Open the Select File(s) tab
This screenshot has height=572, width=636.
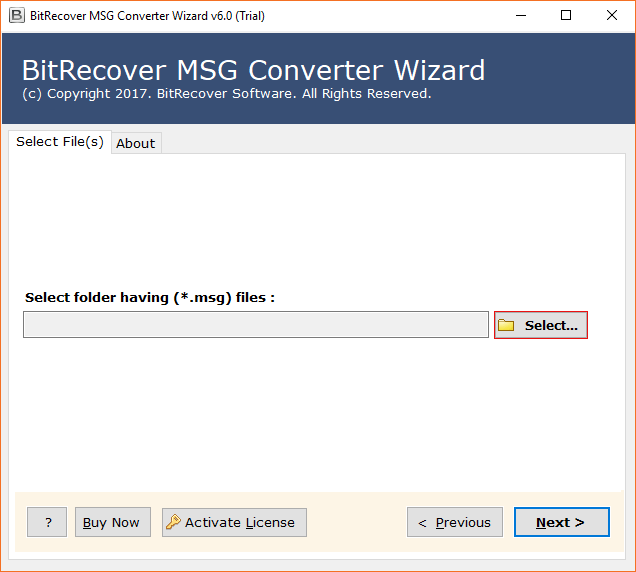pos(59,142)
